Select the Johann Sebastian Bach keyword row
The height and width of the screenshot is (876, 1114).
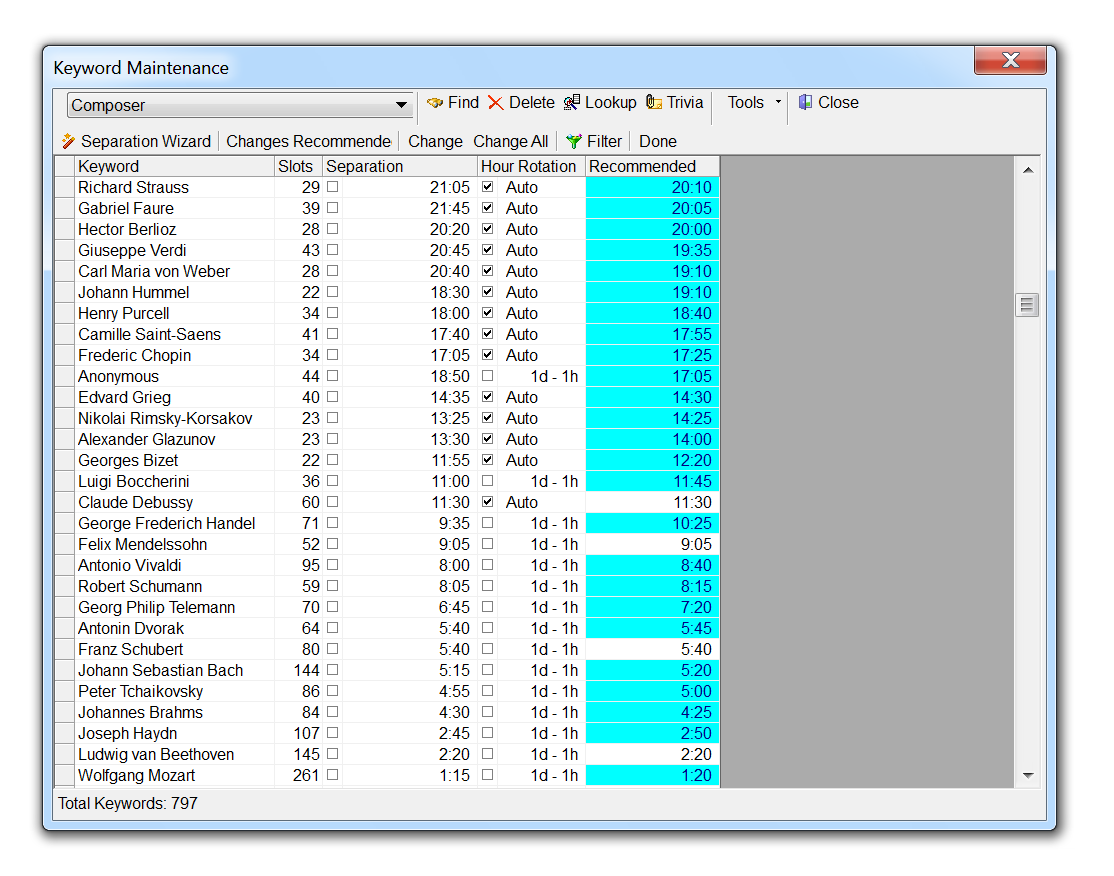tap(161, 670)
